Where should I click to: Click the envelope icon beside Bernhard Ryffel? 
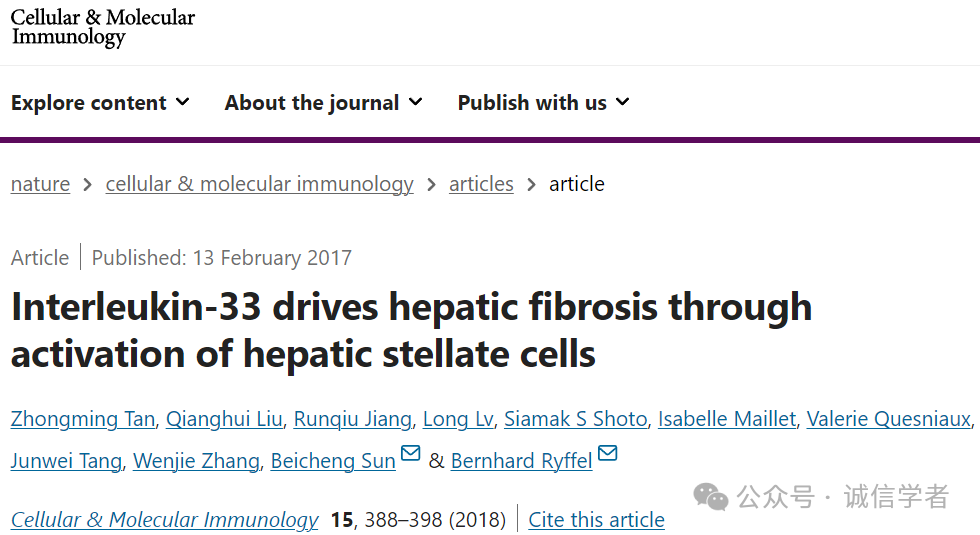(608, 453)
